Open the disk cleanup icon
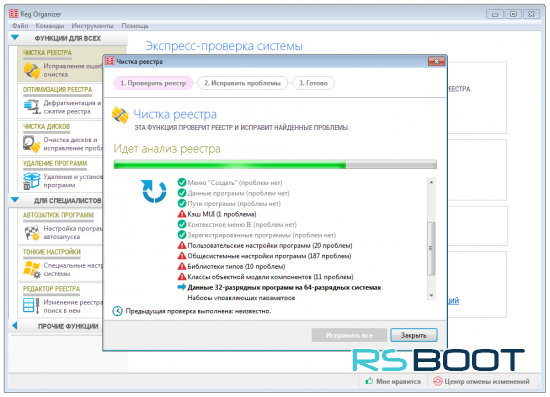 pos(32,144)
